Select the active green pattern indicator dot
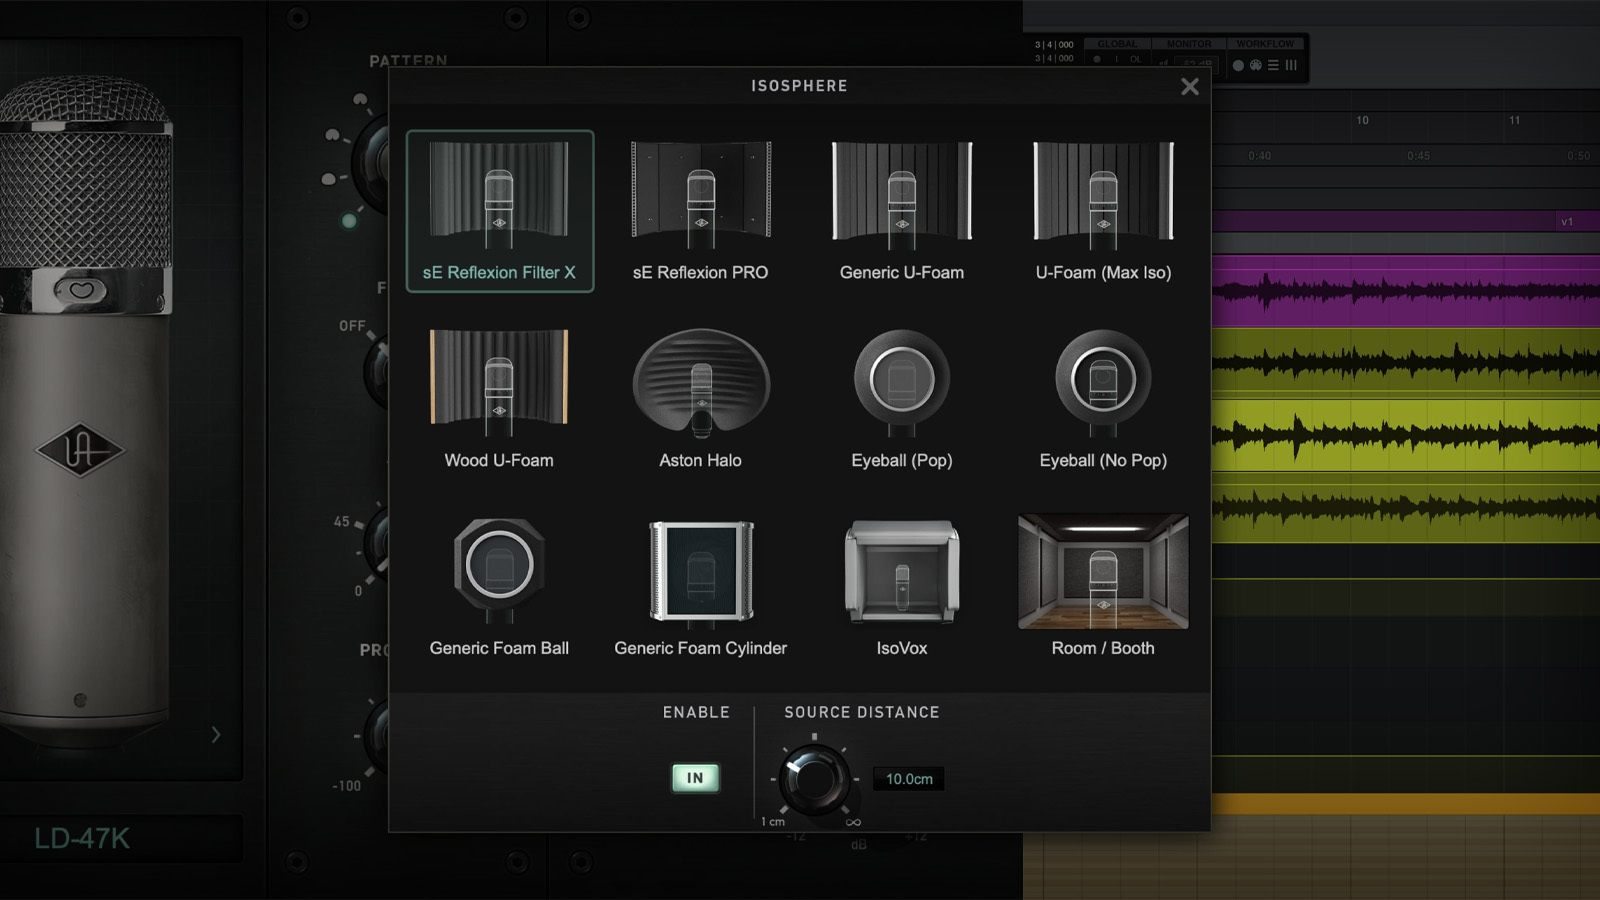Image resolution: width=1600 pixels, height=900 pixels. [349, 220]
